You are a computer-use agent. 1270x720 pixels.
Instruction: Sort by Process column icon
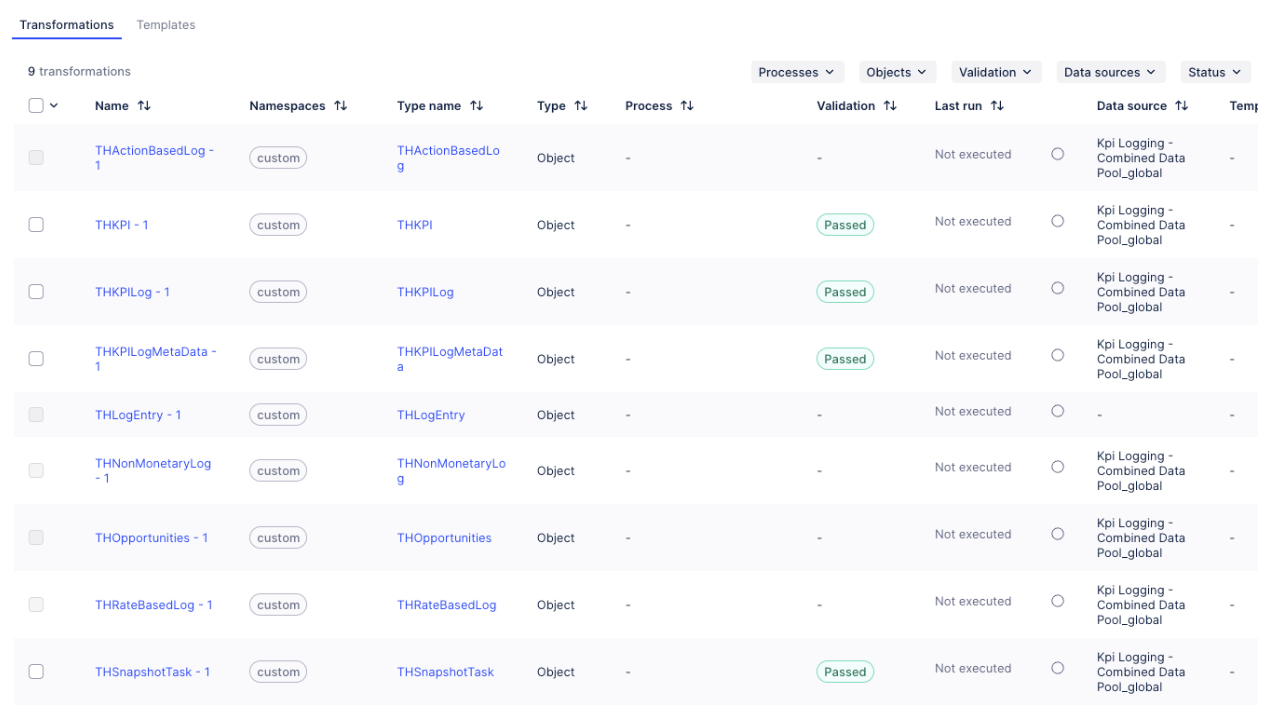tap(687, 106)
